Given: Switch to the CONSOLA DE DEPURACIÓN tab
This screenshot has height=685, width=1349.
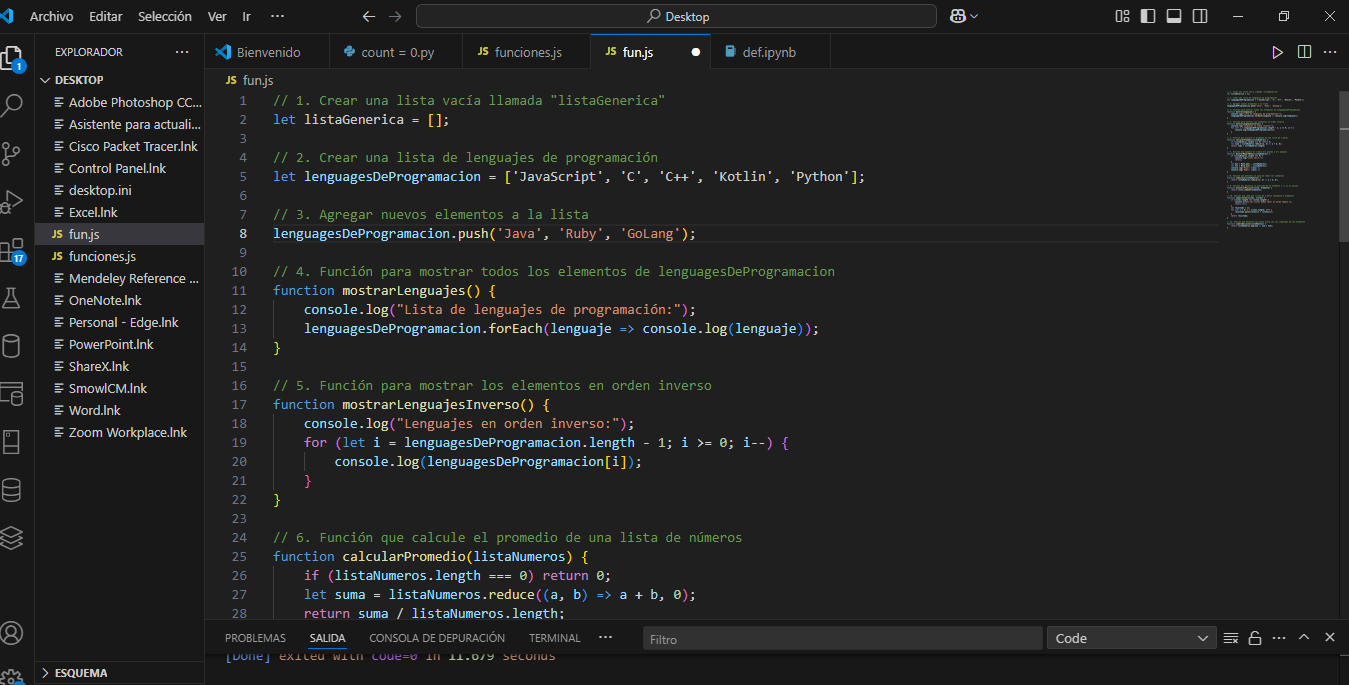Looking at the screenshot, I should pos(437,638).
